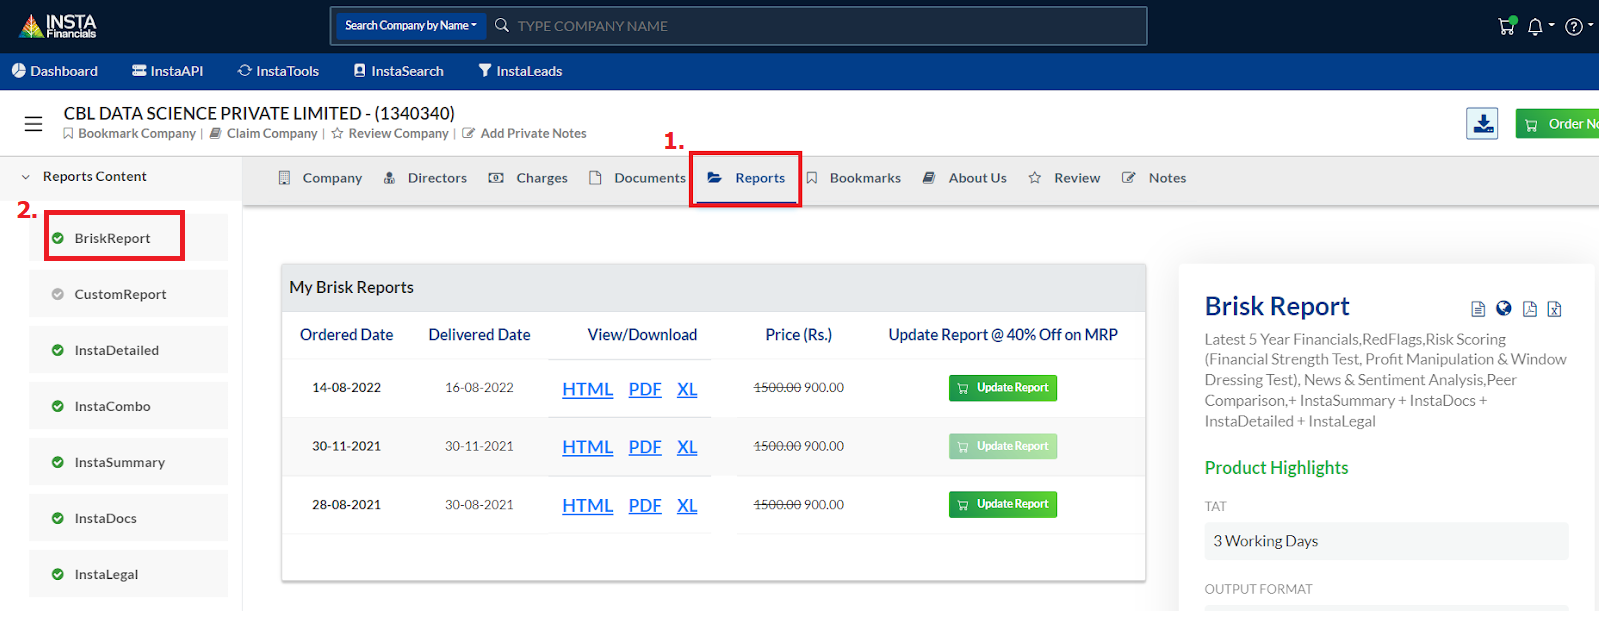Click Update Report for 28-08-2021 order
Viewport: 1599px width, 642px height.
coord(1003,504)
